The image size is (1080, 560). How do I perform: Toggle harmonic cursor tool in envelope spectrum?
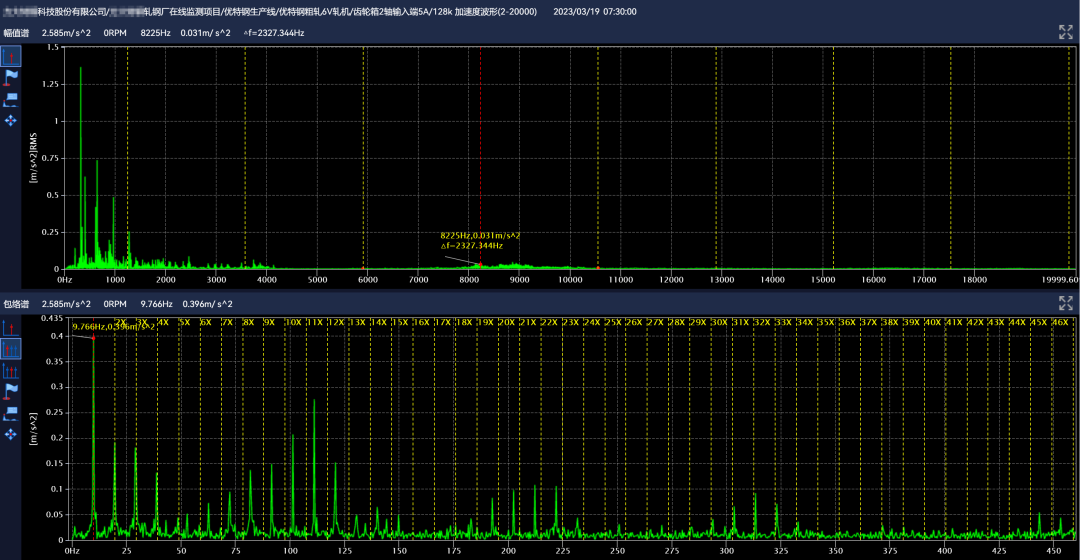pyautogui.click(x=11, y=348)
